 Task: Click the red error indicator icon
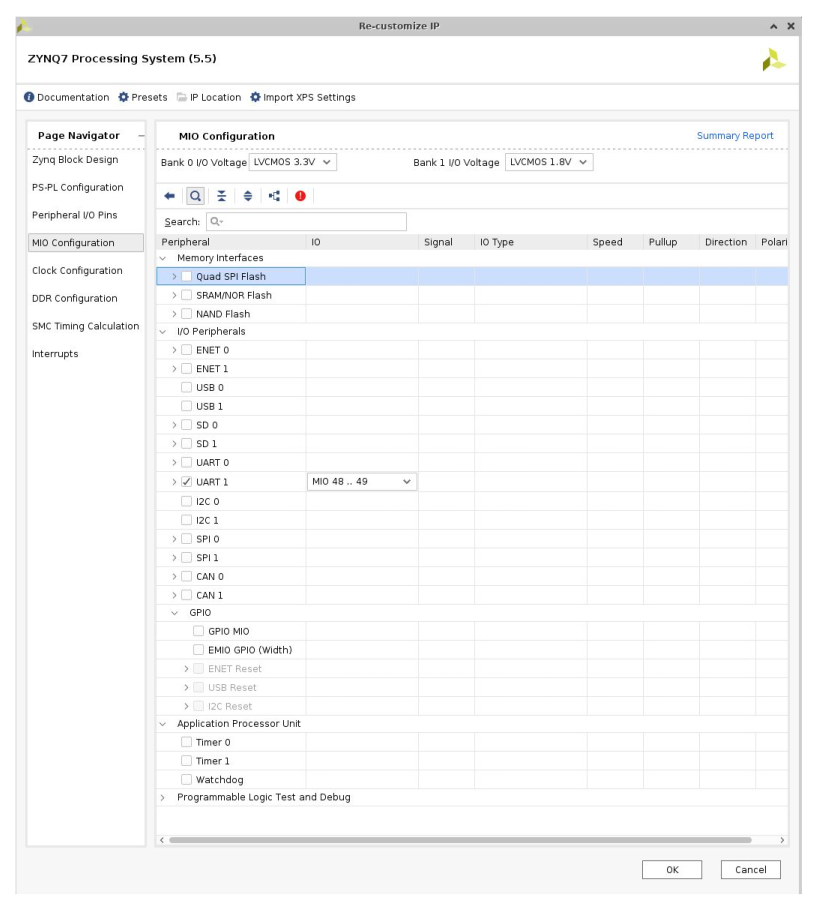300,196
